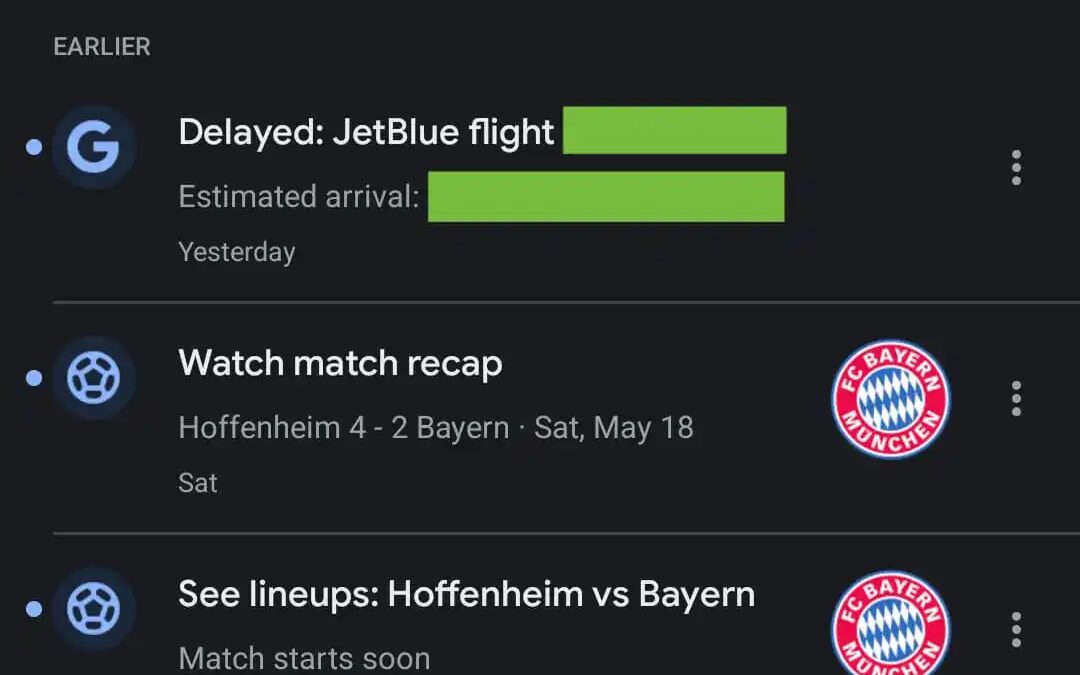
Task: Tap the Estimated arrival line
Action: 298,196
